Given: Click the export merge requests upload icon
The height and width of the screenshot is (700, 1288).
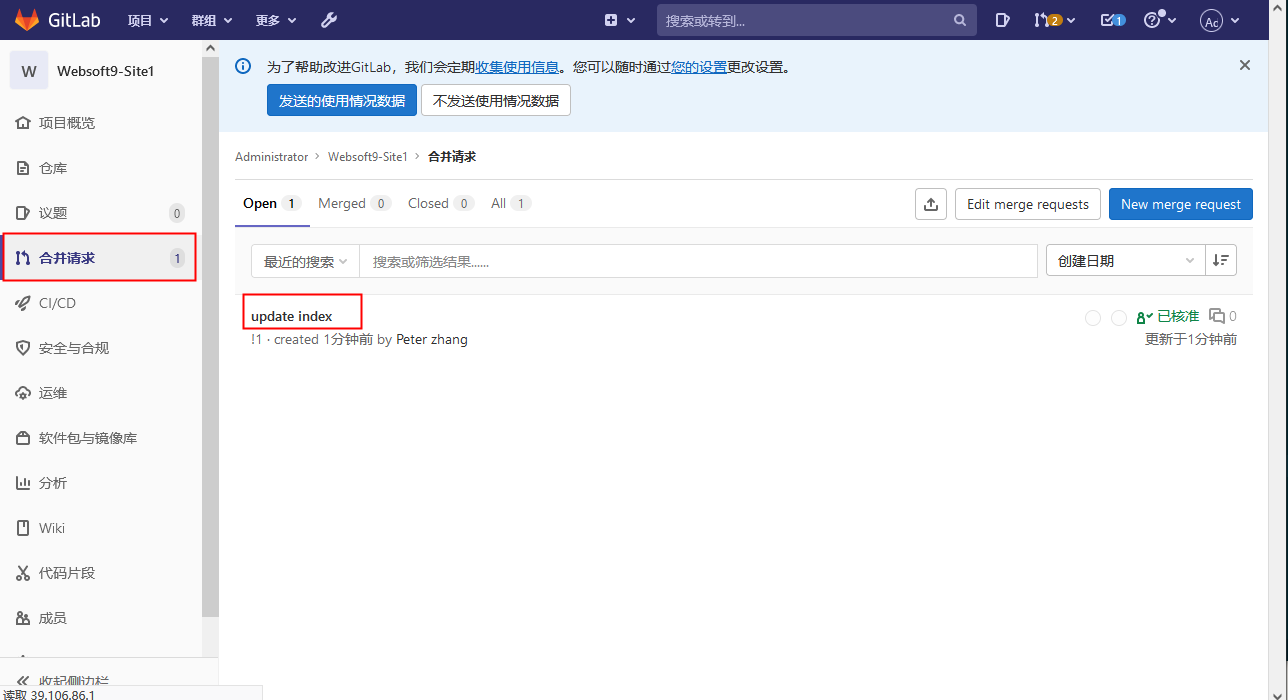Looking at the screenshot, I should (930, 204).
